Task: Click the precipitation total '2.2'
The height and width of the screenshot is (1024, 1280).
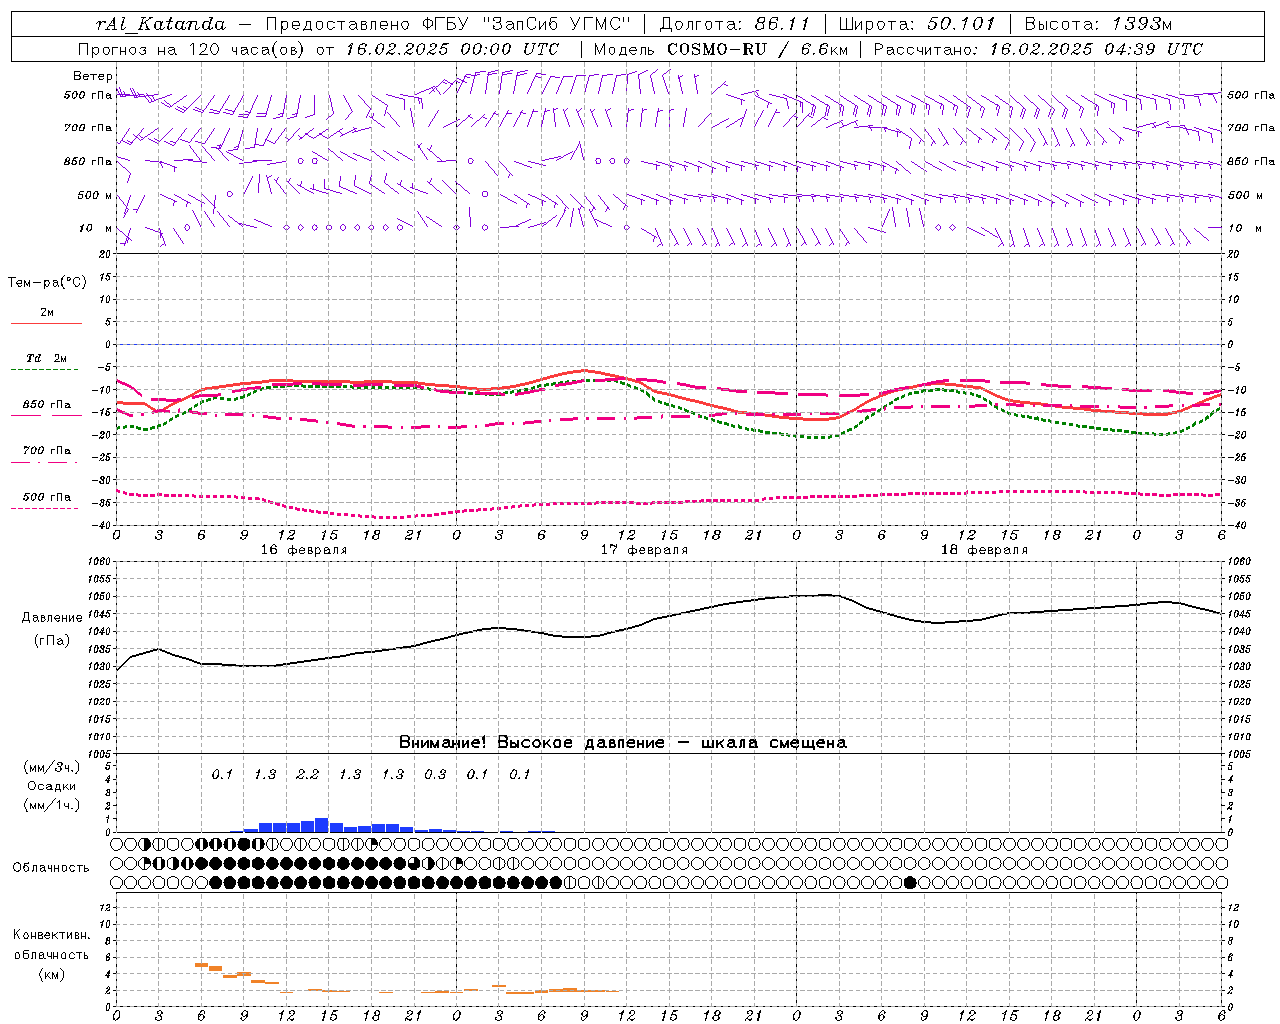Action: click(x=307, y=774)
